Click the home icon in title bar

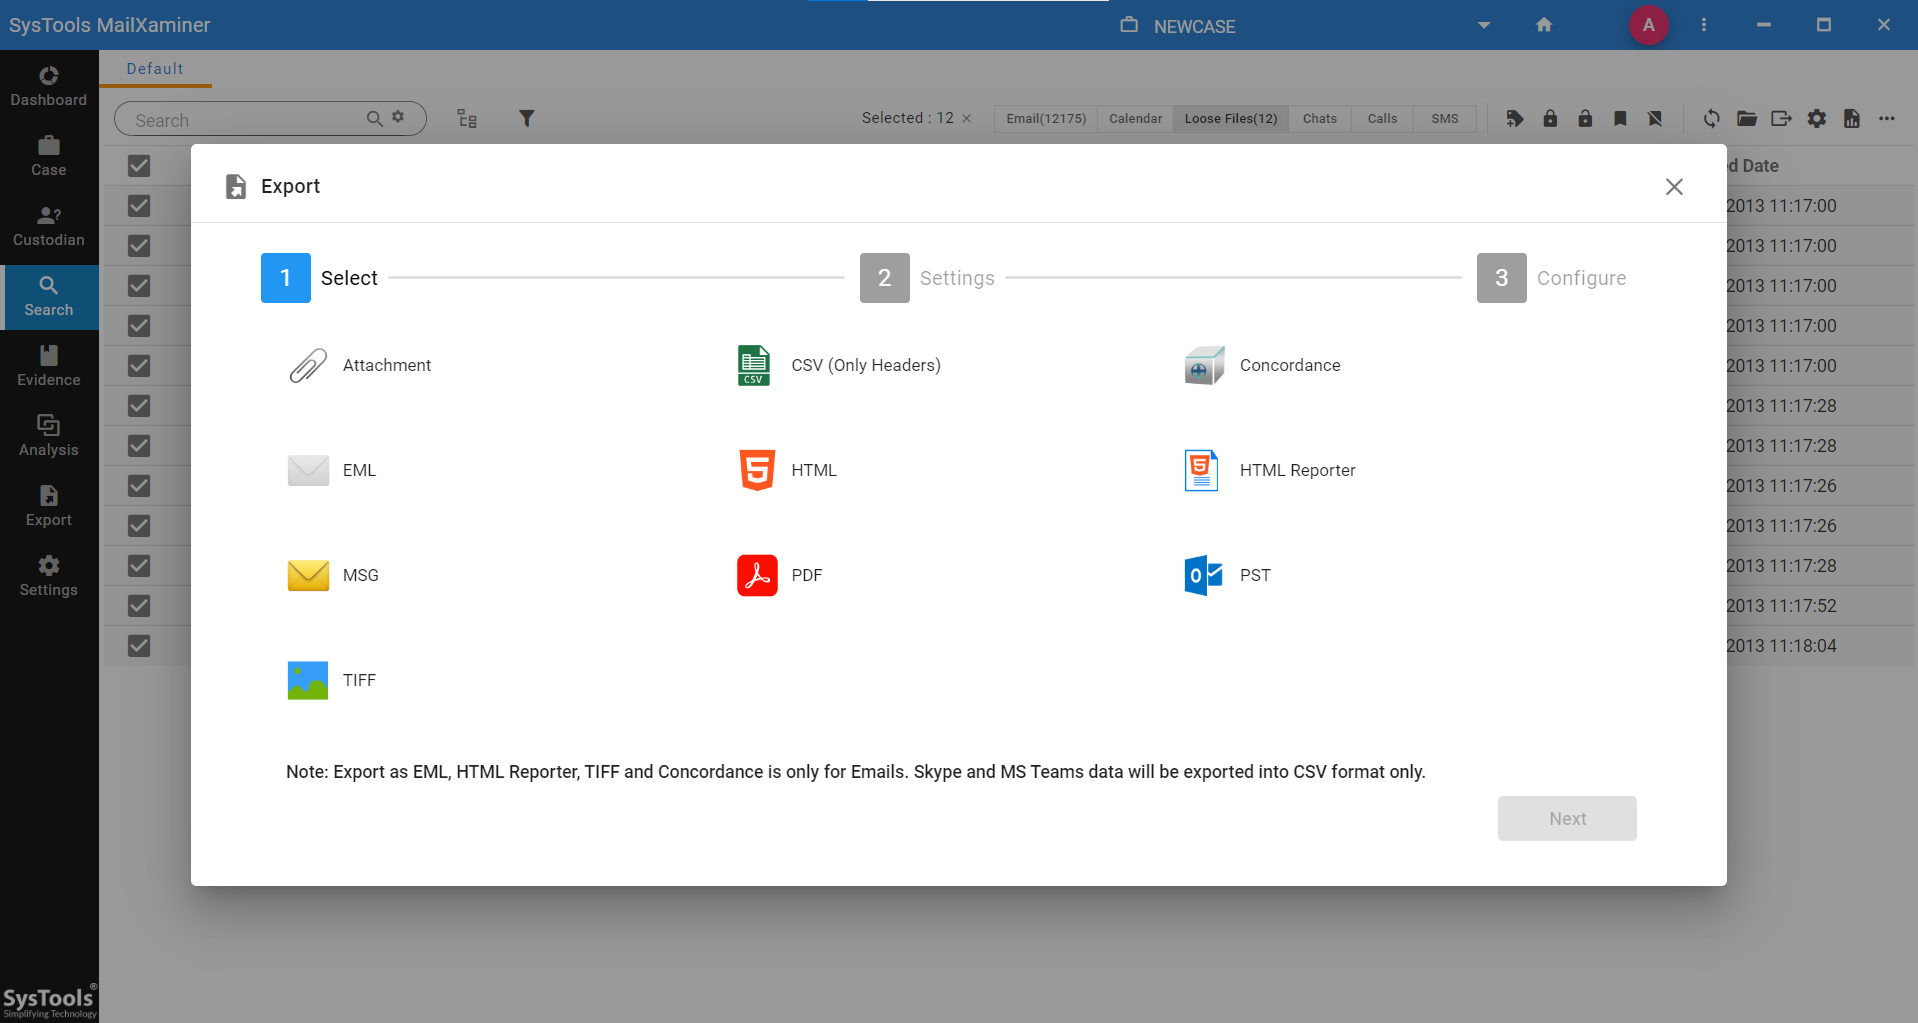pyautogui.click(x=1544, y=25)
